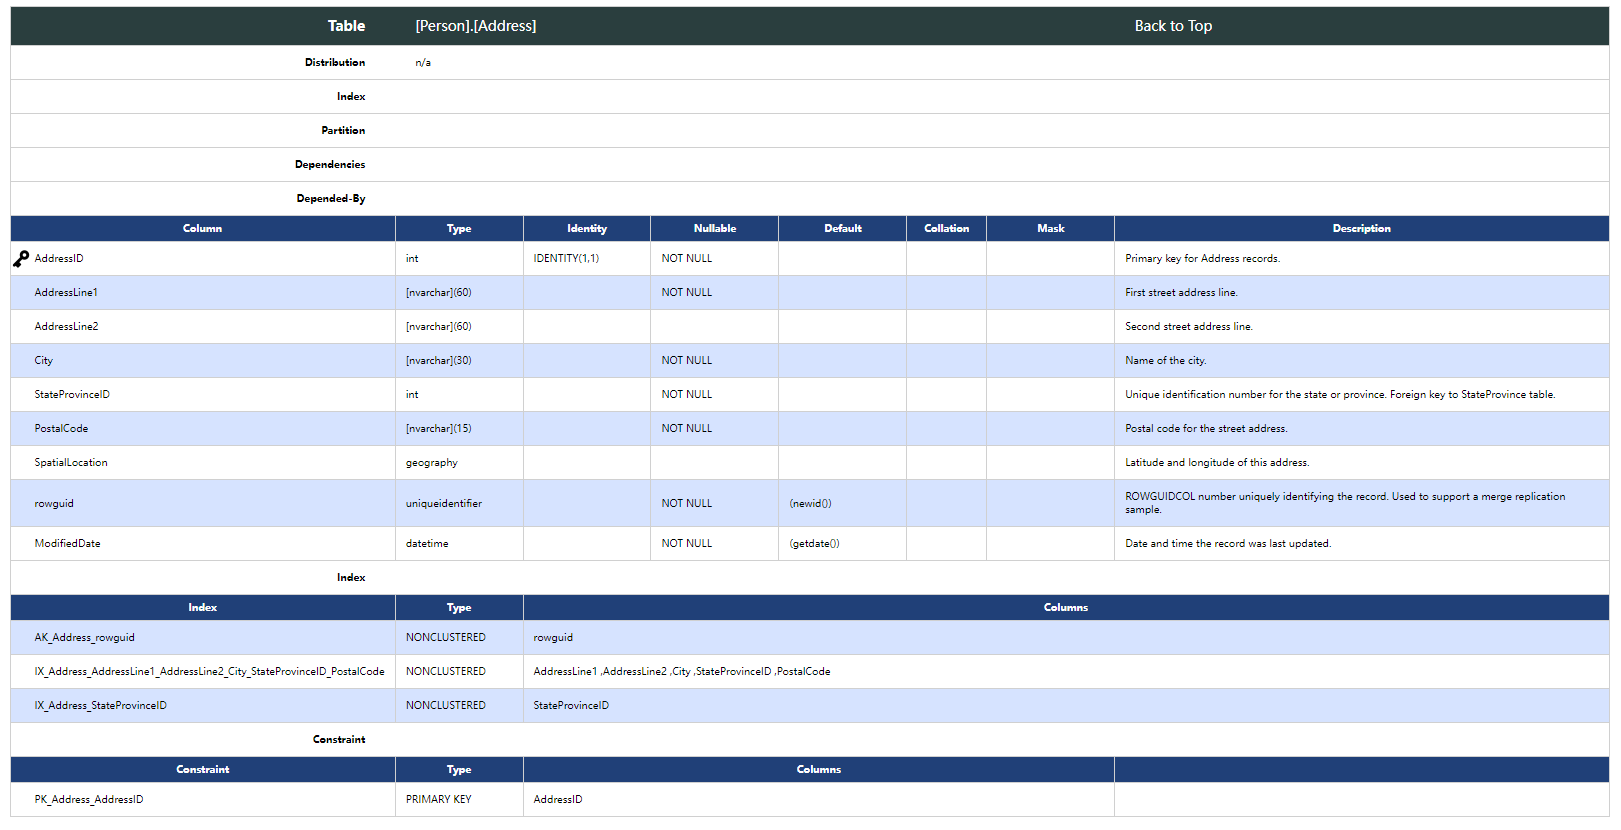Click the Default column header

[843, 229]
